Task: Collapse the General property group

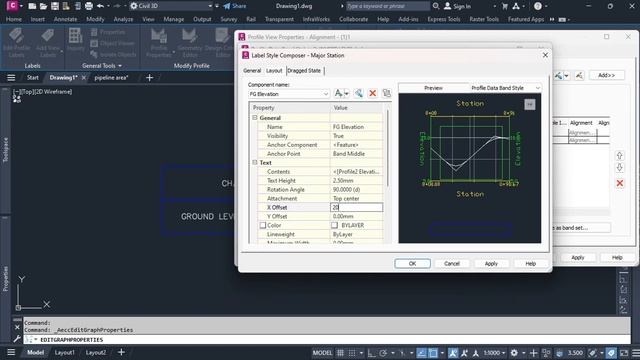Action: (x=255, y=118)
